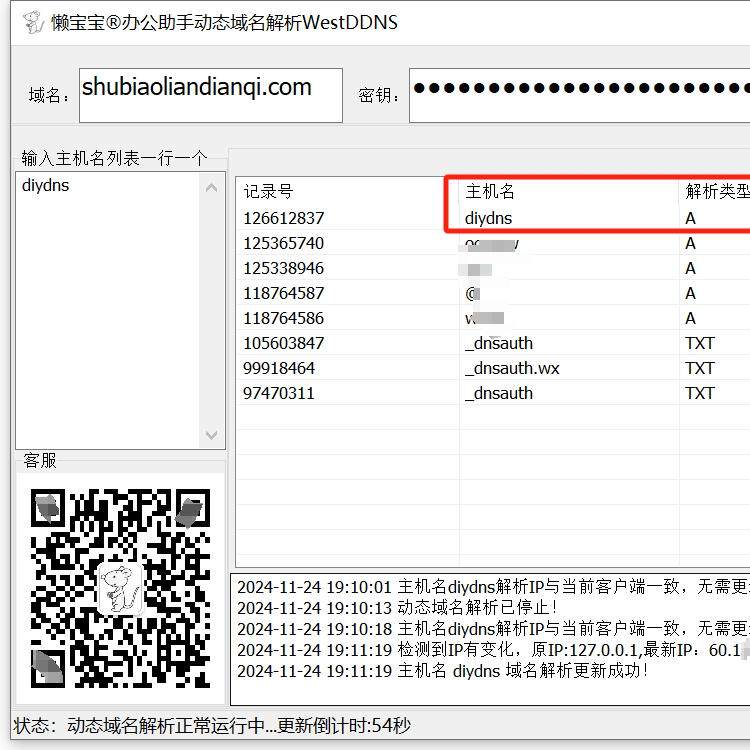This screenshot has height=750, width=750.
Task: Click the customer service QR code
Action: point(121,588)
